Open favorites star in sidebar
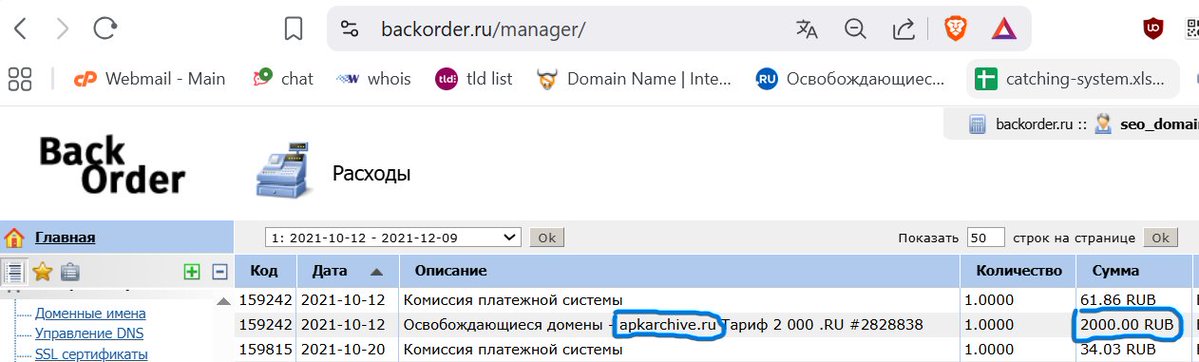This screenshot has height=362, width=1199. [x=43, y=272]
